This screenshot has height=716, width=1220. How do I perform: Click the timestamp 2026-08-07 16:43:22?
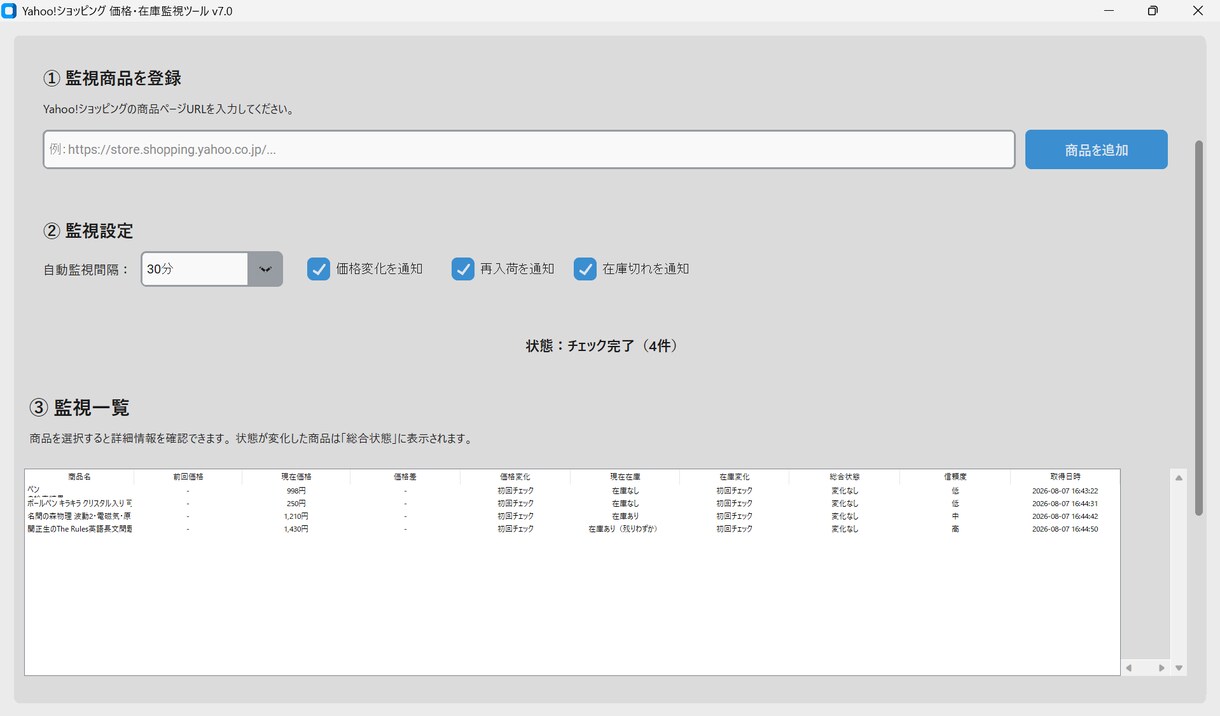click(x=1065, y=491)
